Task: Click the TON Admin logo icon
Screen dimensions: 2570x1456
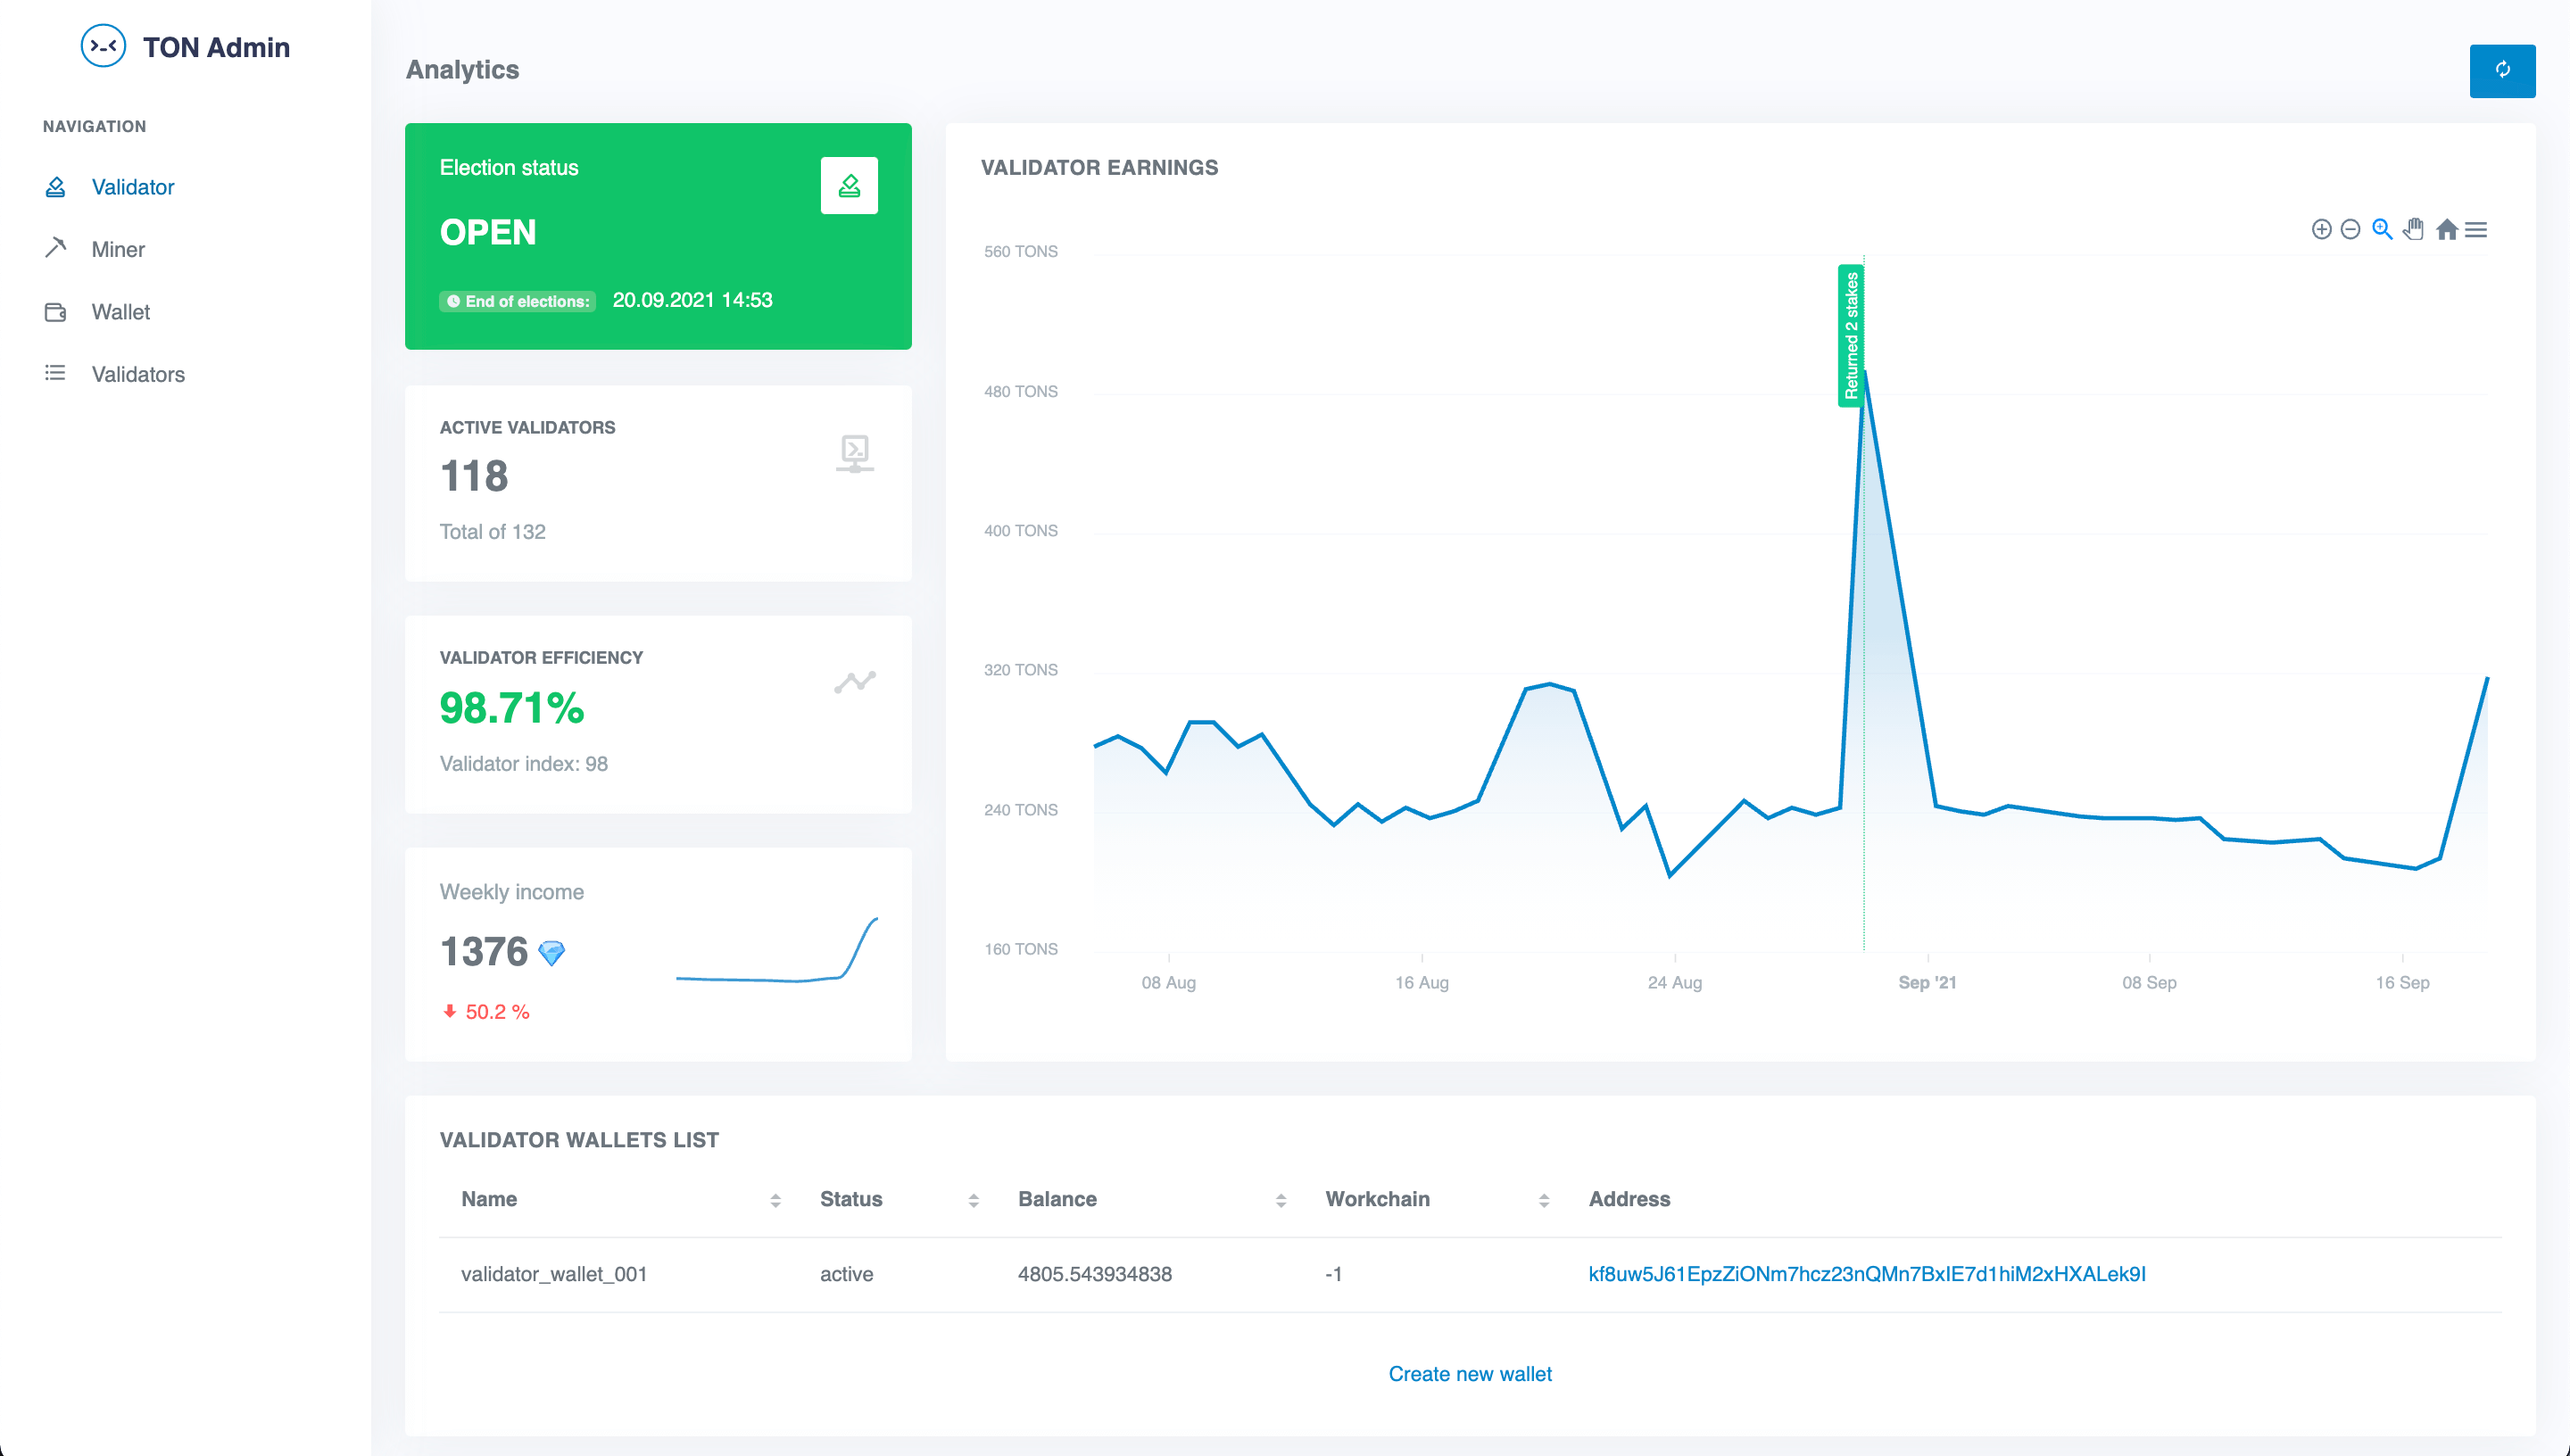Action: pyautogui.click(x=101, y=45)
